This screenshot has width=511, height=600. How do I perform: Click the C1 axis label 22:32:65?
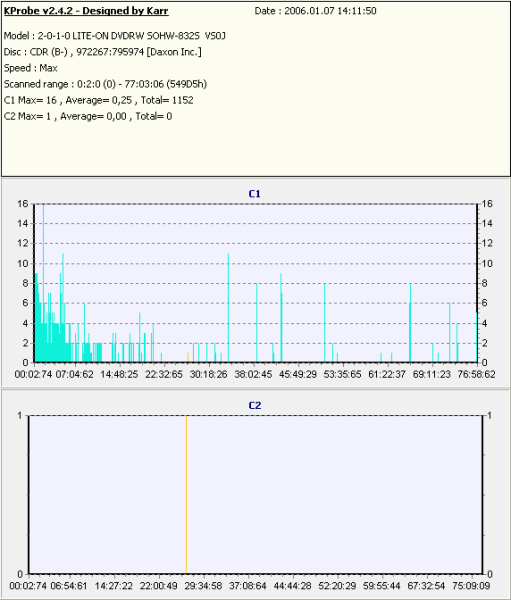click(x=164, y=374)
